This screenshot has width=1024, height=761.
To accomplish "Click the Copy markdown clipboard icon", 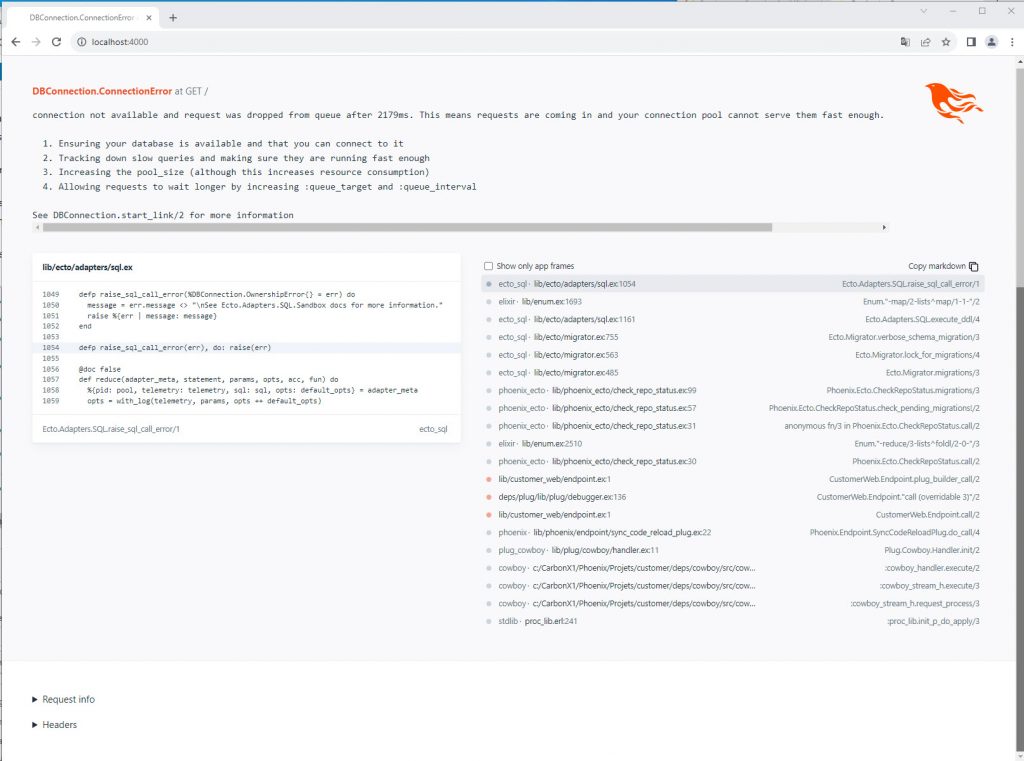I will [974, 266].
